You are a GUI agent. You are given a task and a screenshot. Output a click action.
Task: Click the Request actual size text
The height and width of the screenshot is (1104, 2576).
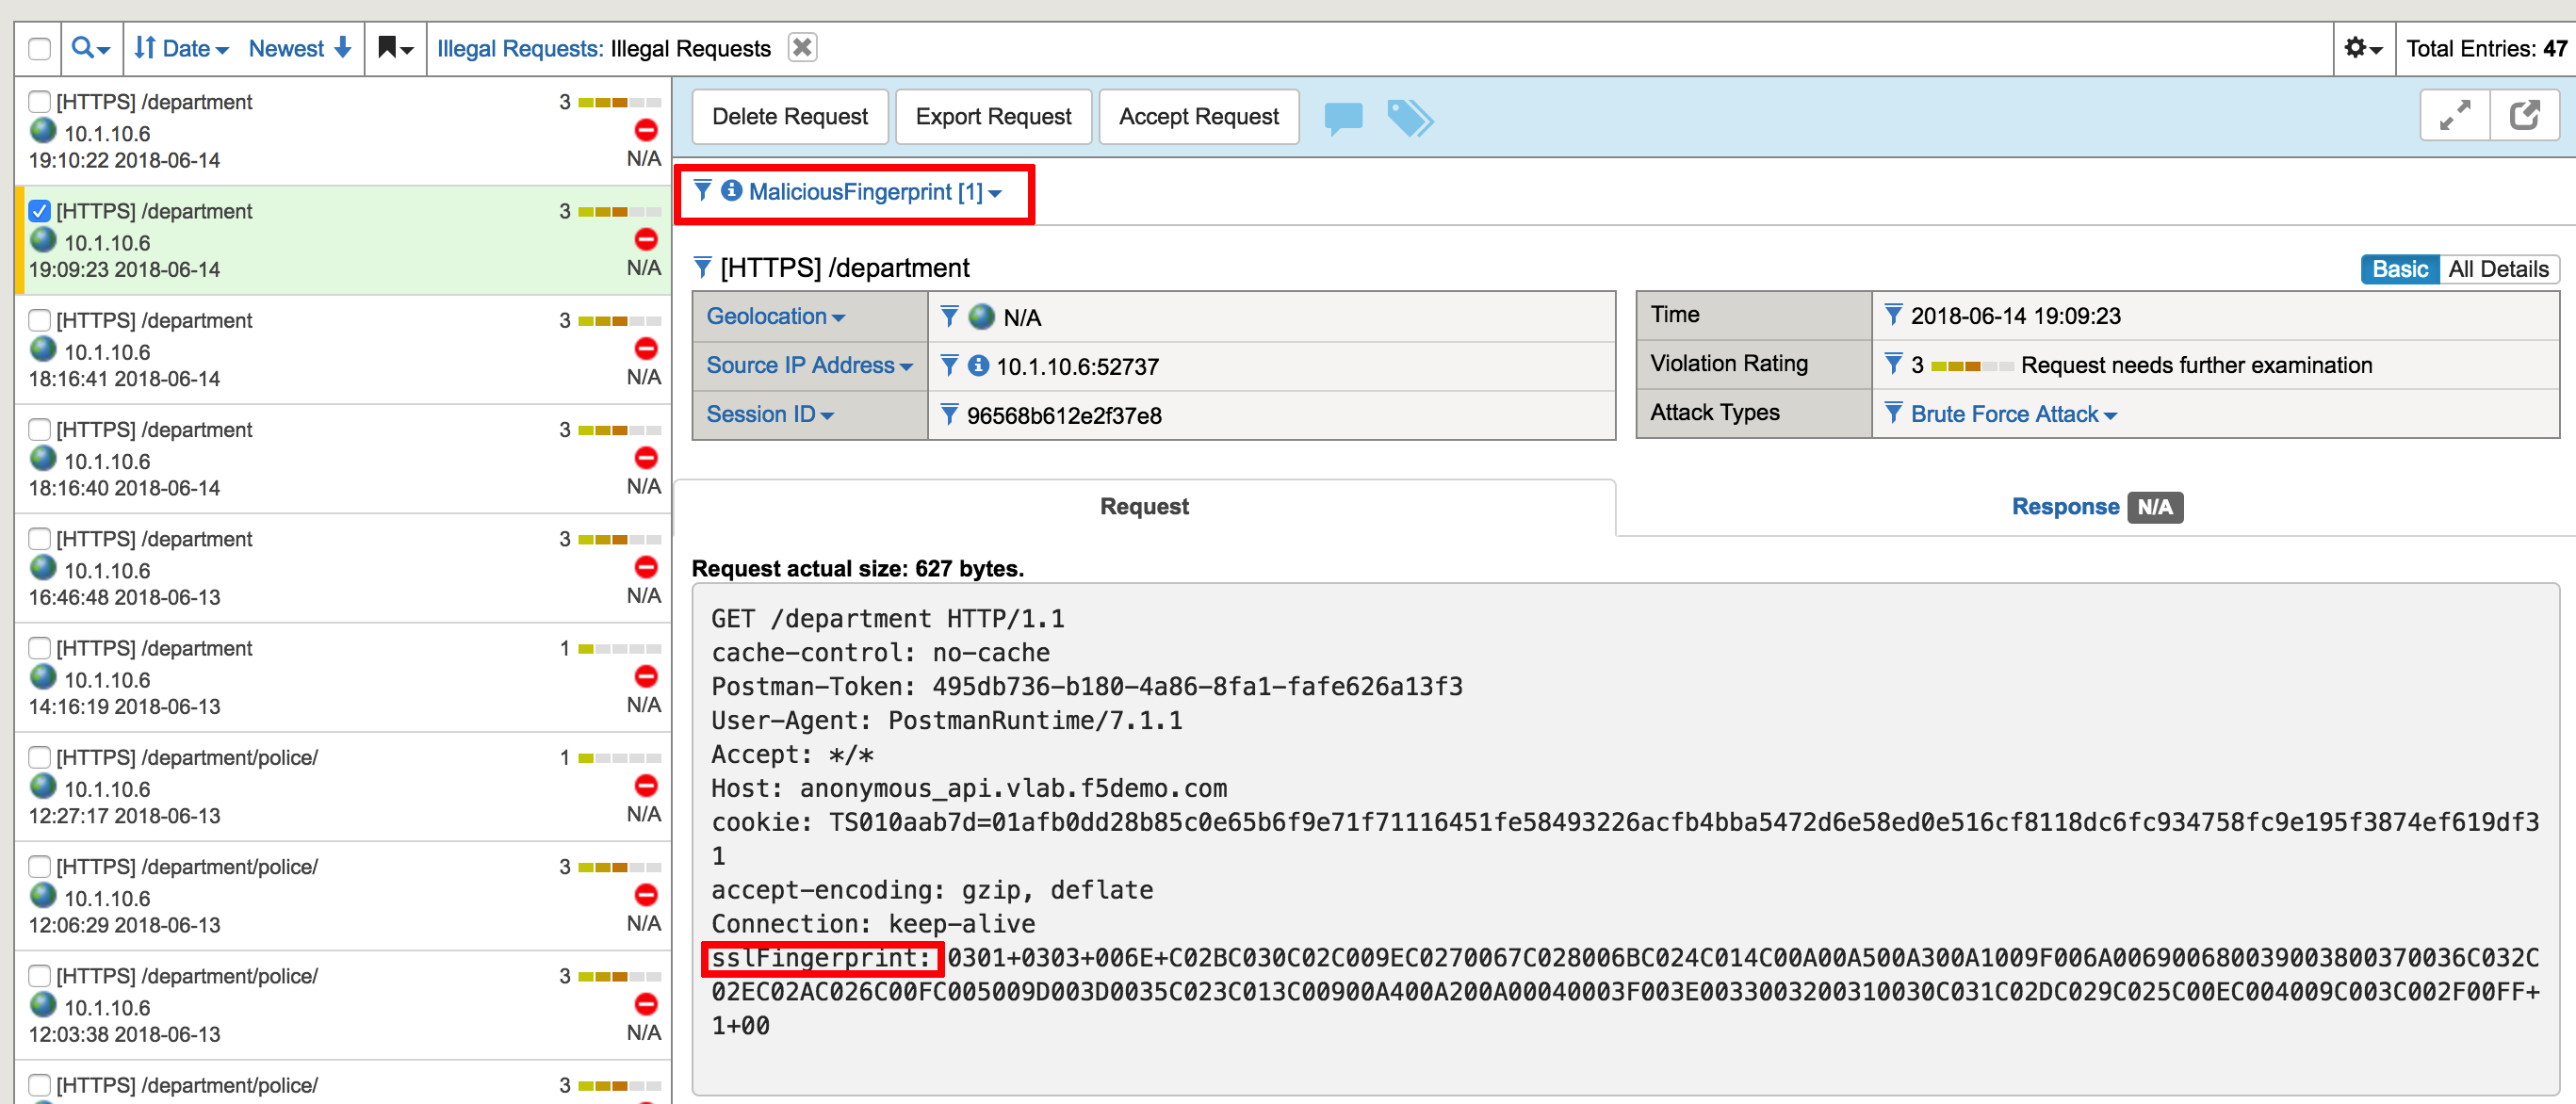(858, 568)
